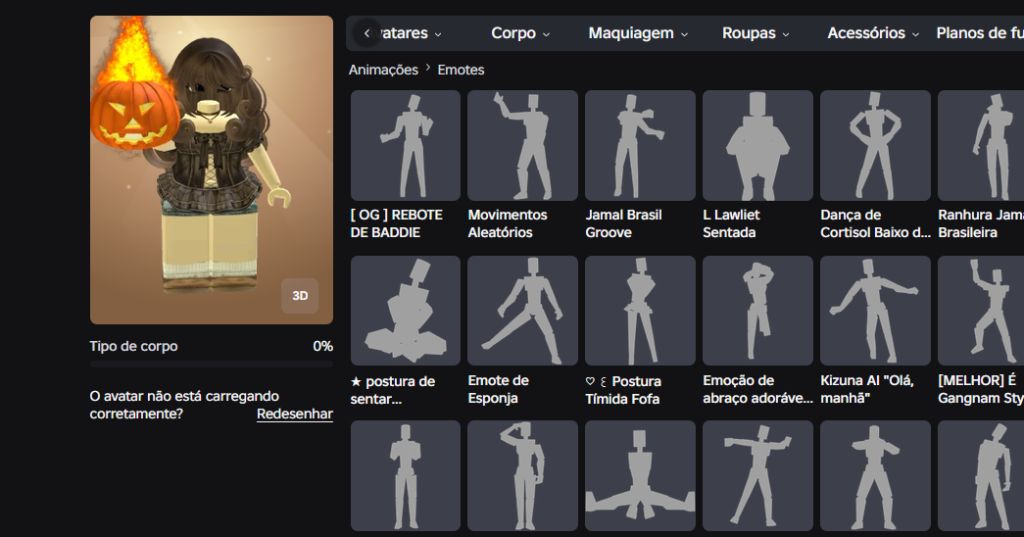Click the [ OG ] REBOTE DE BADDIE label
Screen dimensions: 1024x537
point(396,223)
